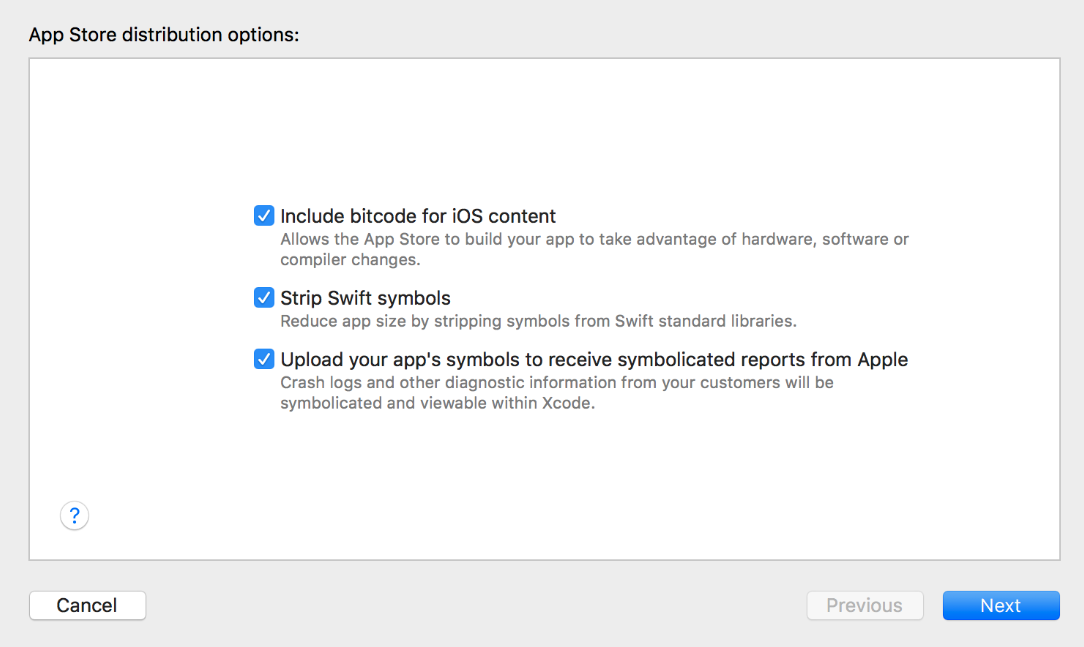The height and width of the screenshot is (647, 1084).
Task: Click the greyed-out Previous button
Action: point(864,605)
